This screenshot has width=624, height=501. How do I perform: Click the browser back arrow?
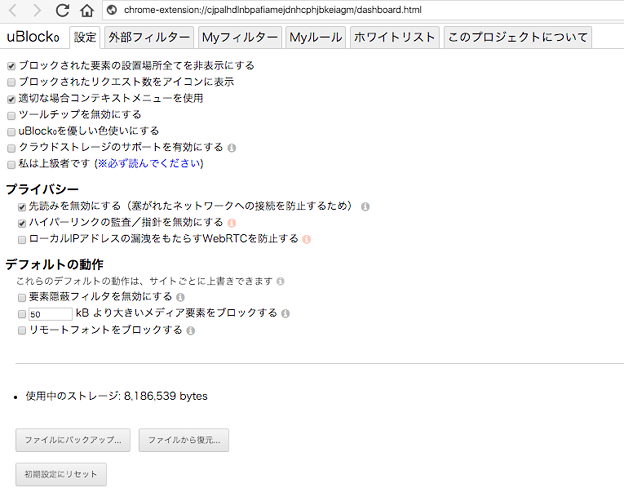13,10
